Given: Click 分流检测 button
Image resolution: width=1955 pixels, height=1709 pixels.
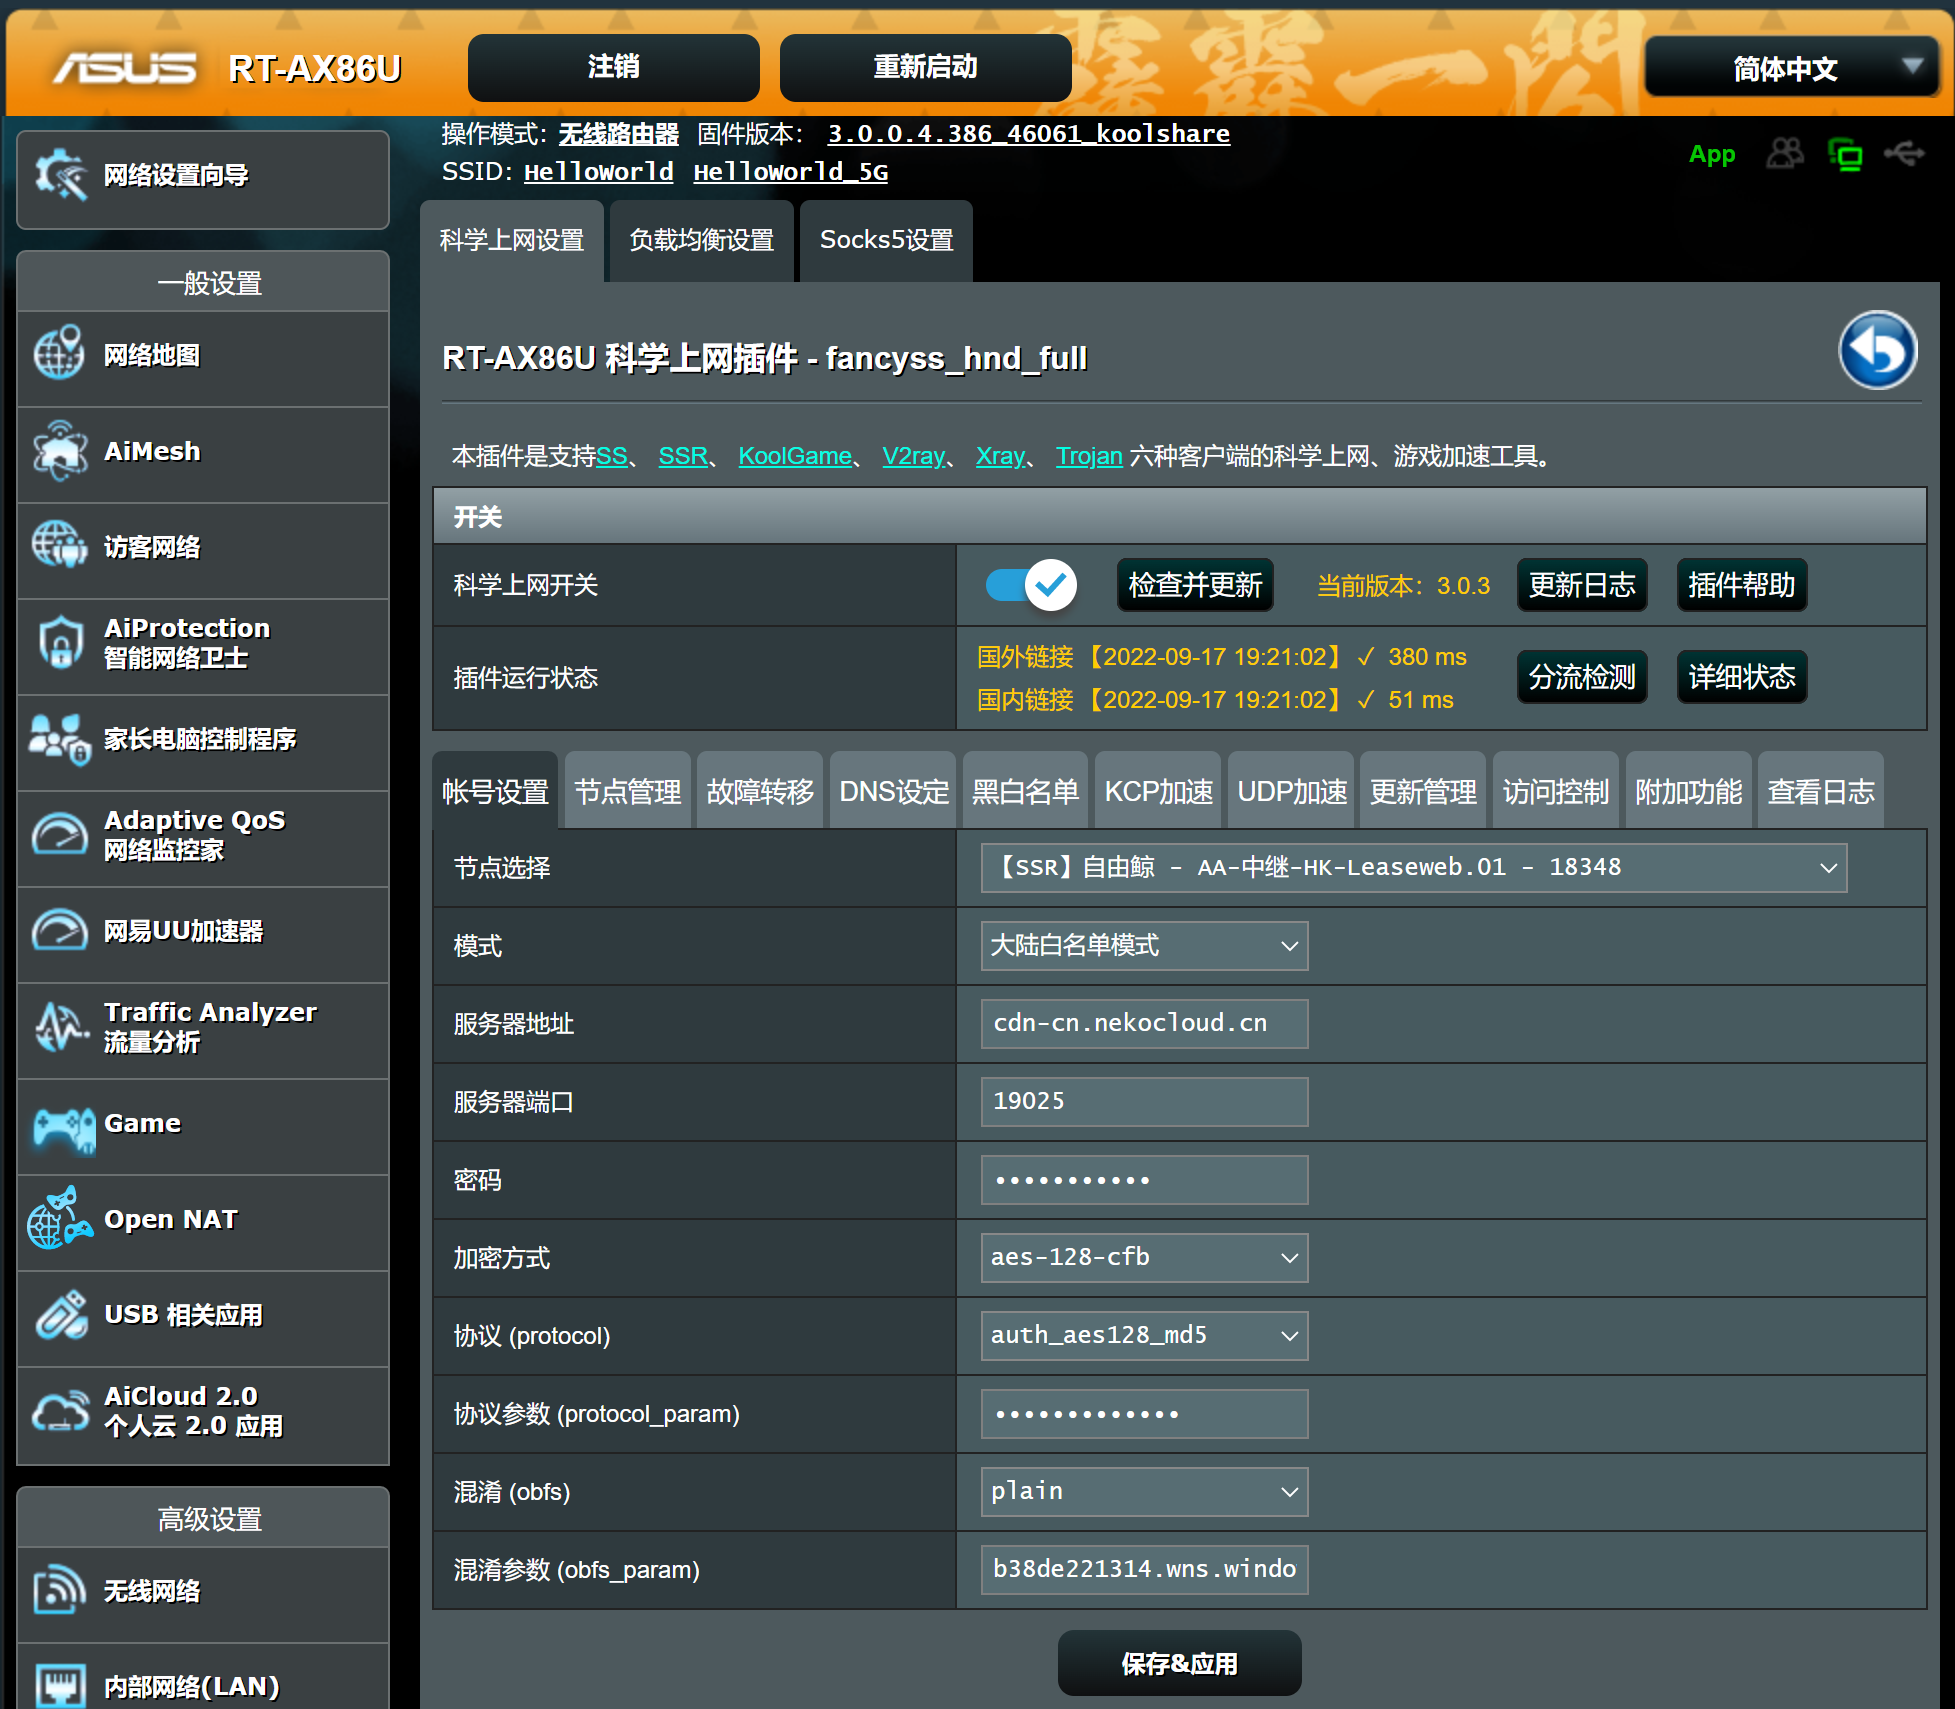Looking at the screenshot, I should point(1582,677).
